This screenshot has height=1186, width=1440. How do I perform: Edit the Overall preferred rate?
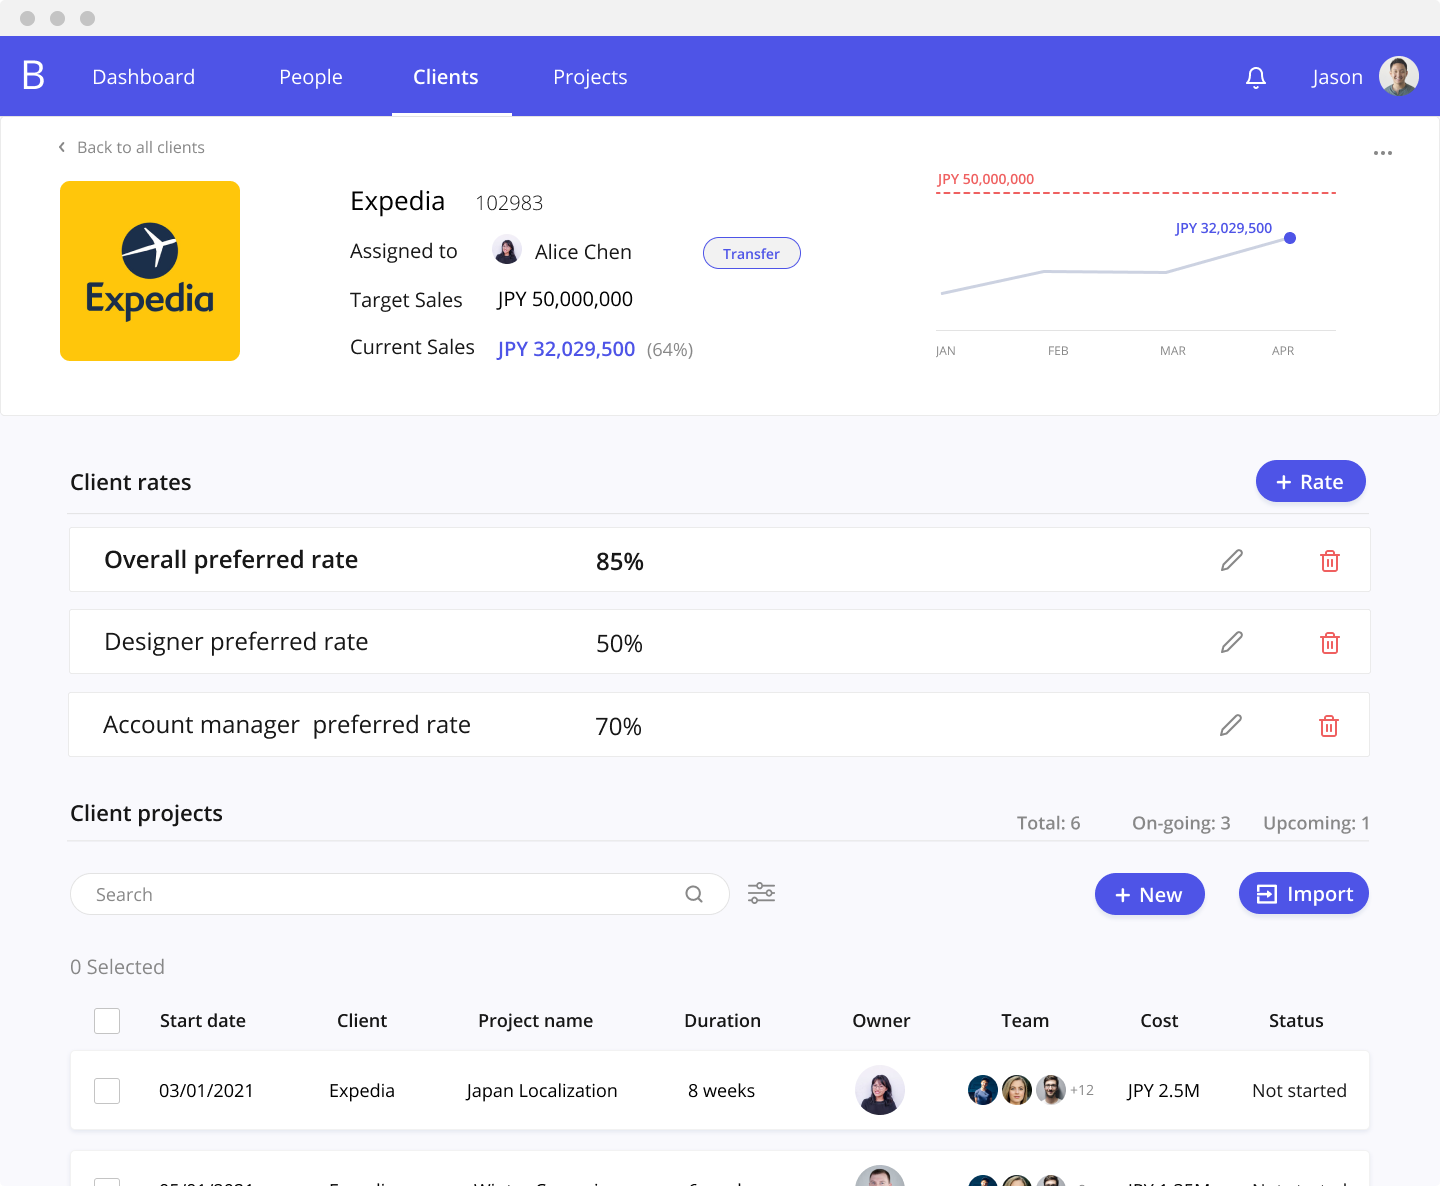1232,560
